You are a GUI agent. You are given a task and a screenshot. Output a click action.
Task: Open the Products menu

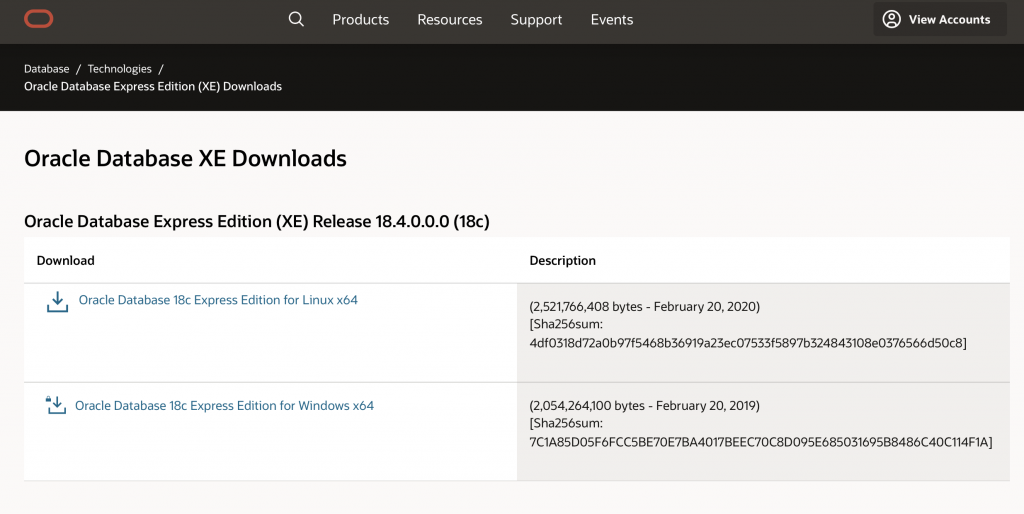pyautogui.click(x=360, y=20)
